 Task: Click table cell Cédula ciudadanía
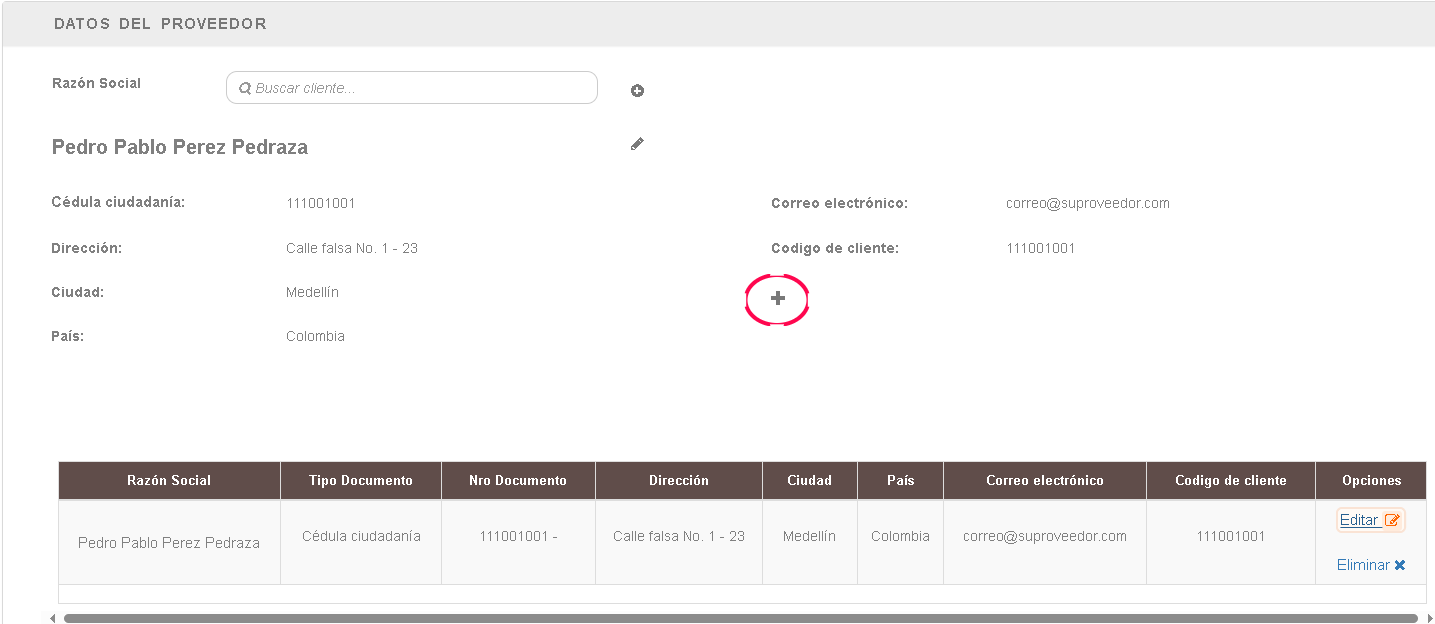coord(361,542)
